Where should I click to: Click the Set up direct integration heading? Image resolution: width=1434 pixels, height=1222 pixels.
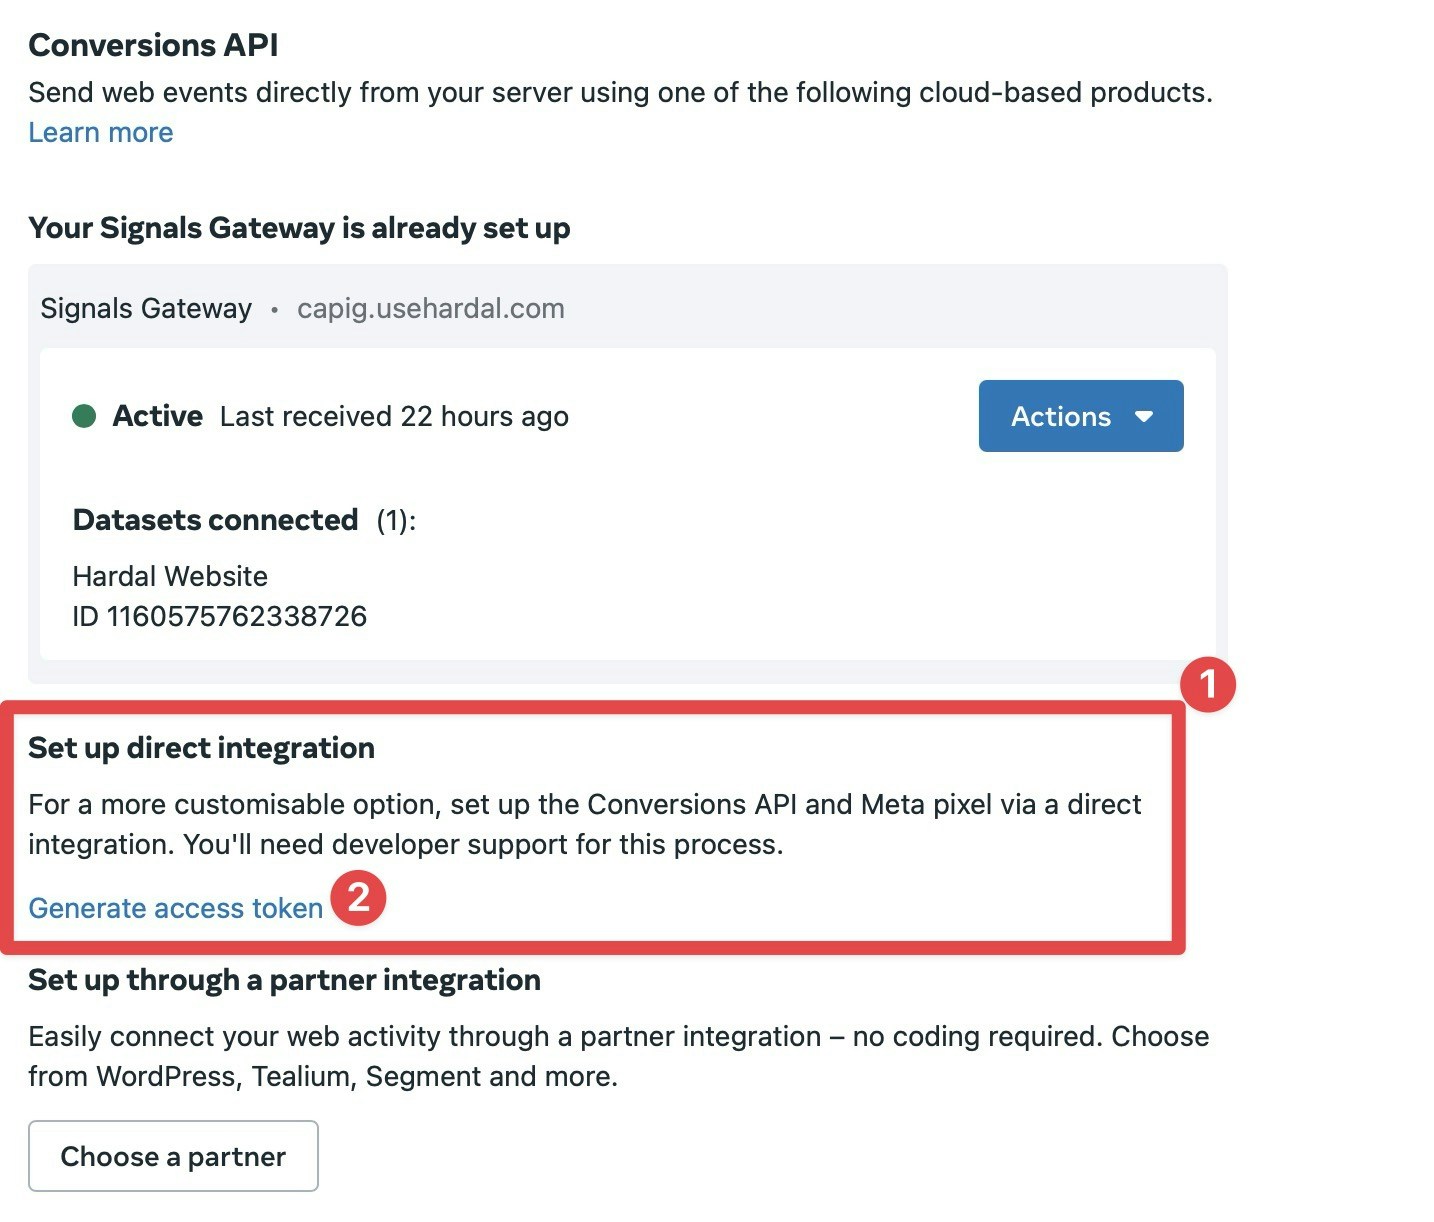[x=201, y=747]
